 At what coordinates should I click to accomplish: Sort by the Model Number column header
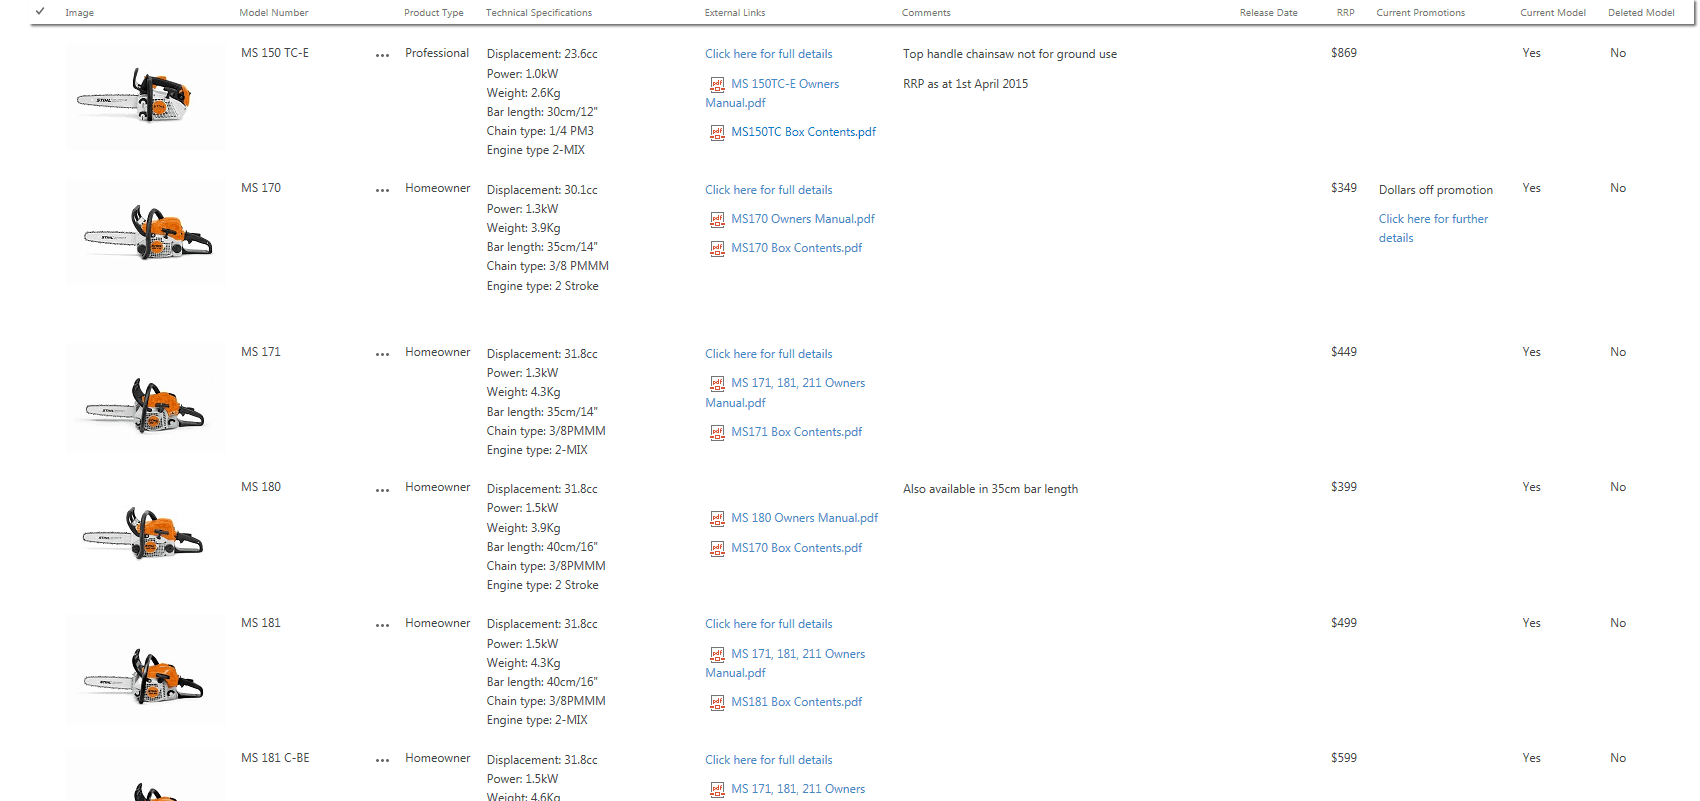274,13
